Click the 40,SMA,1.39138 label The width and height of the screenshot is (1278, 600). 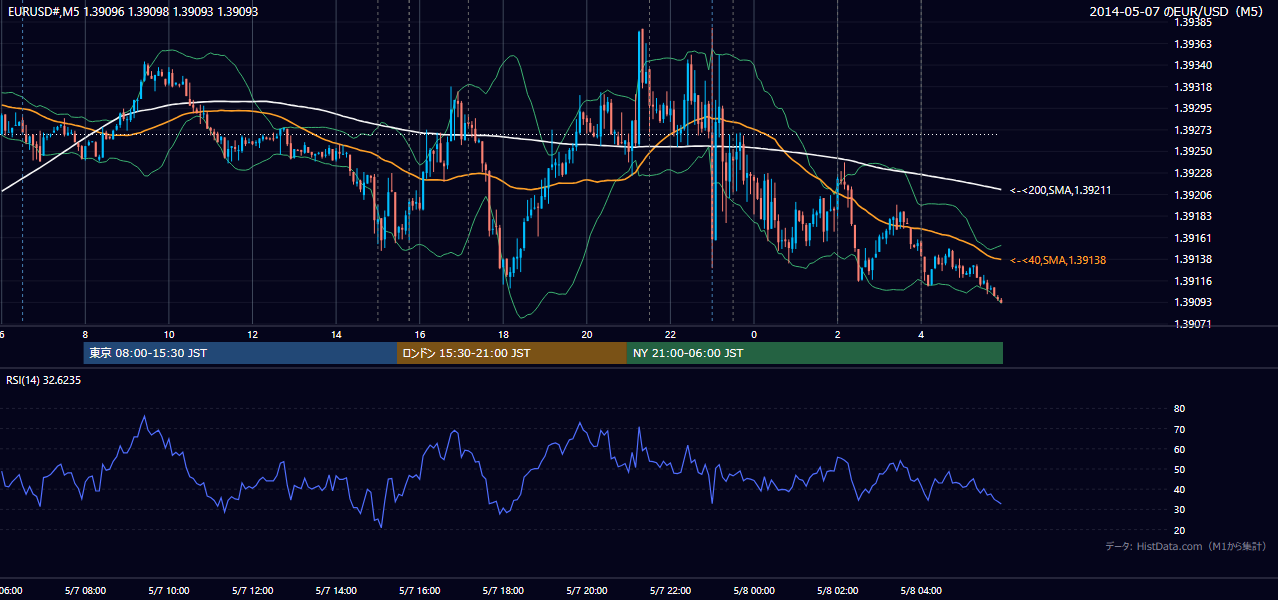click(x=1057, y=260)
